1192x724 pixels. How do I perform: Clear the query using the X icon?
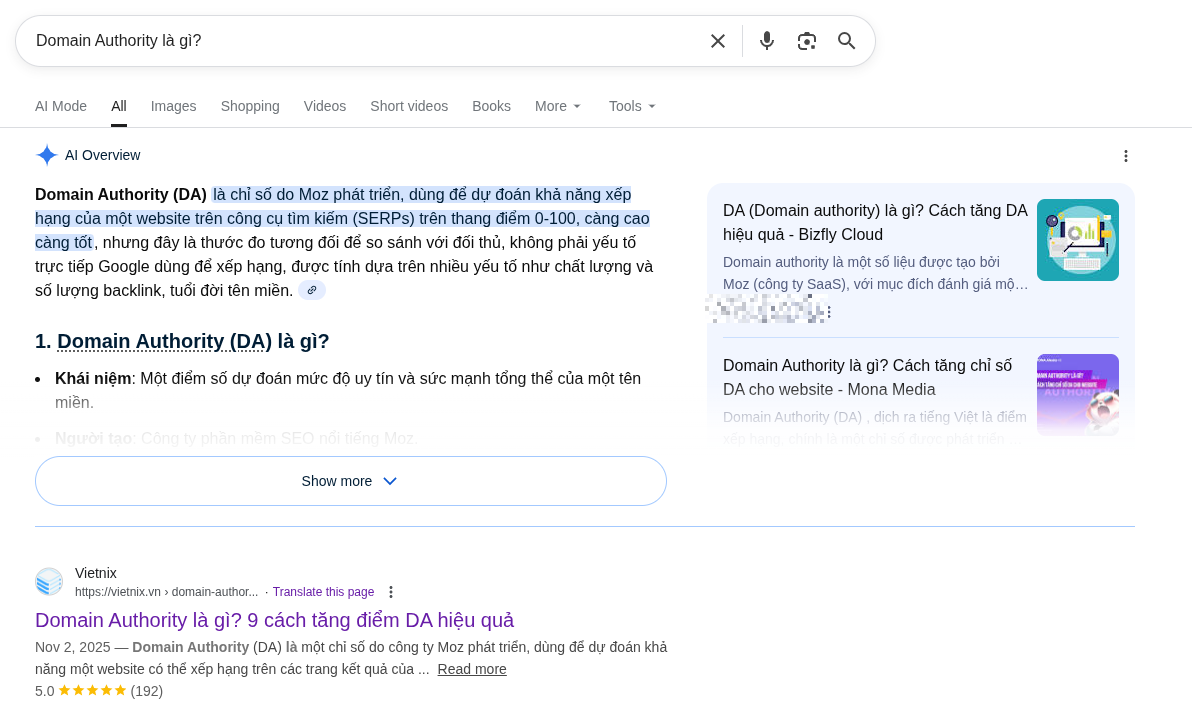pyautogui.click(x=718, y=41)
